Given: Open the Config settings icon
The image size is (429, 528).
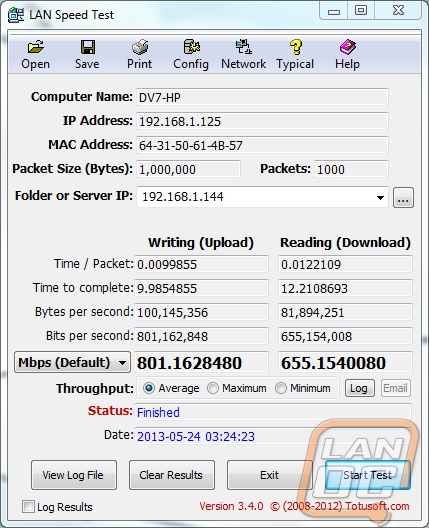Looking at the screenshot, I should click(x=192, y=47).
